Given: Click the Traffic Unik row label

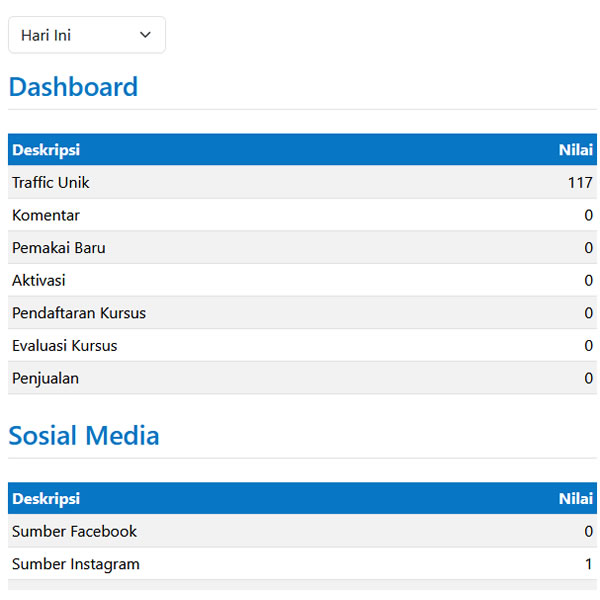Looking at the screenshot, I should pyautogui.click(x=51, y=183).
